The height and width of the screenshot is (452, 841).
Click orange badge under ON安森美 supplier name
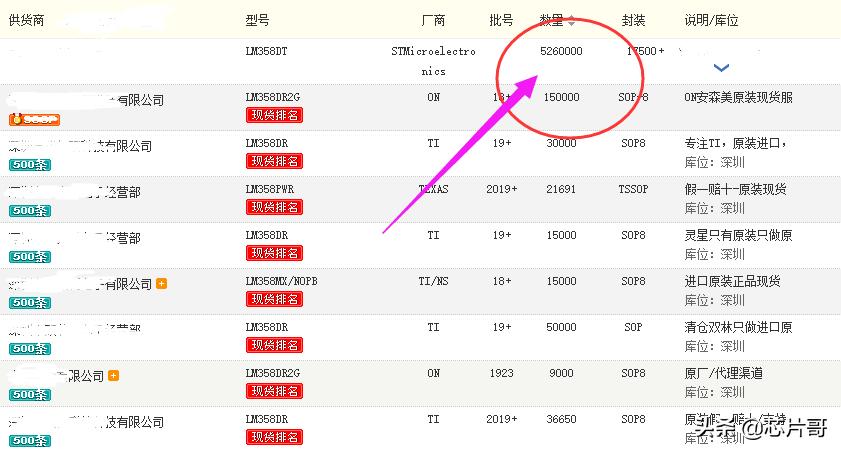click(x=34, y=119)
